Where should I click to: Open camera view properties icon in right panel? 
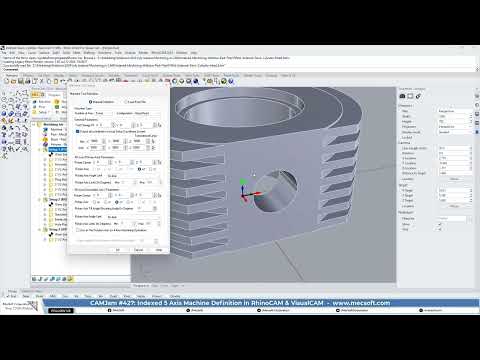[x=402, y=96]
